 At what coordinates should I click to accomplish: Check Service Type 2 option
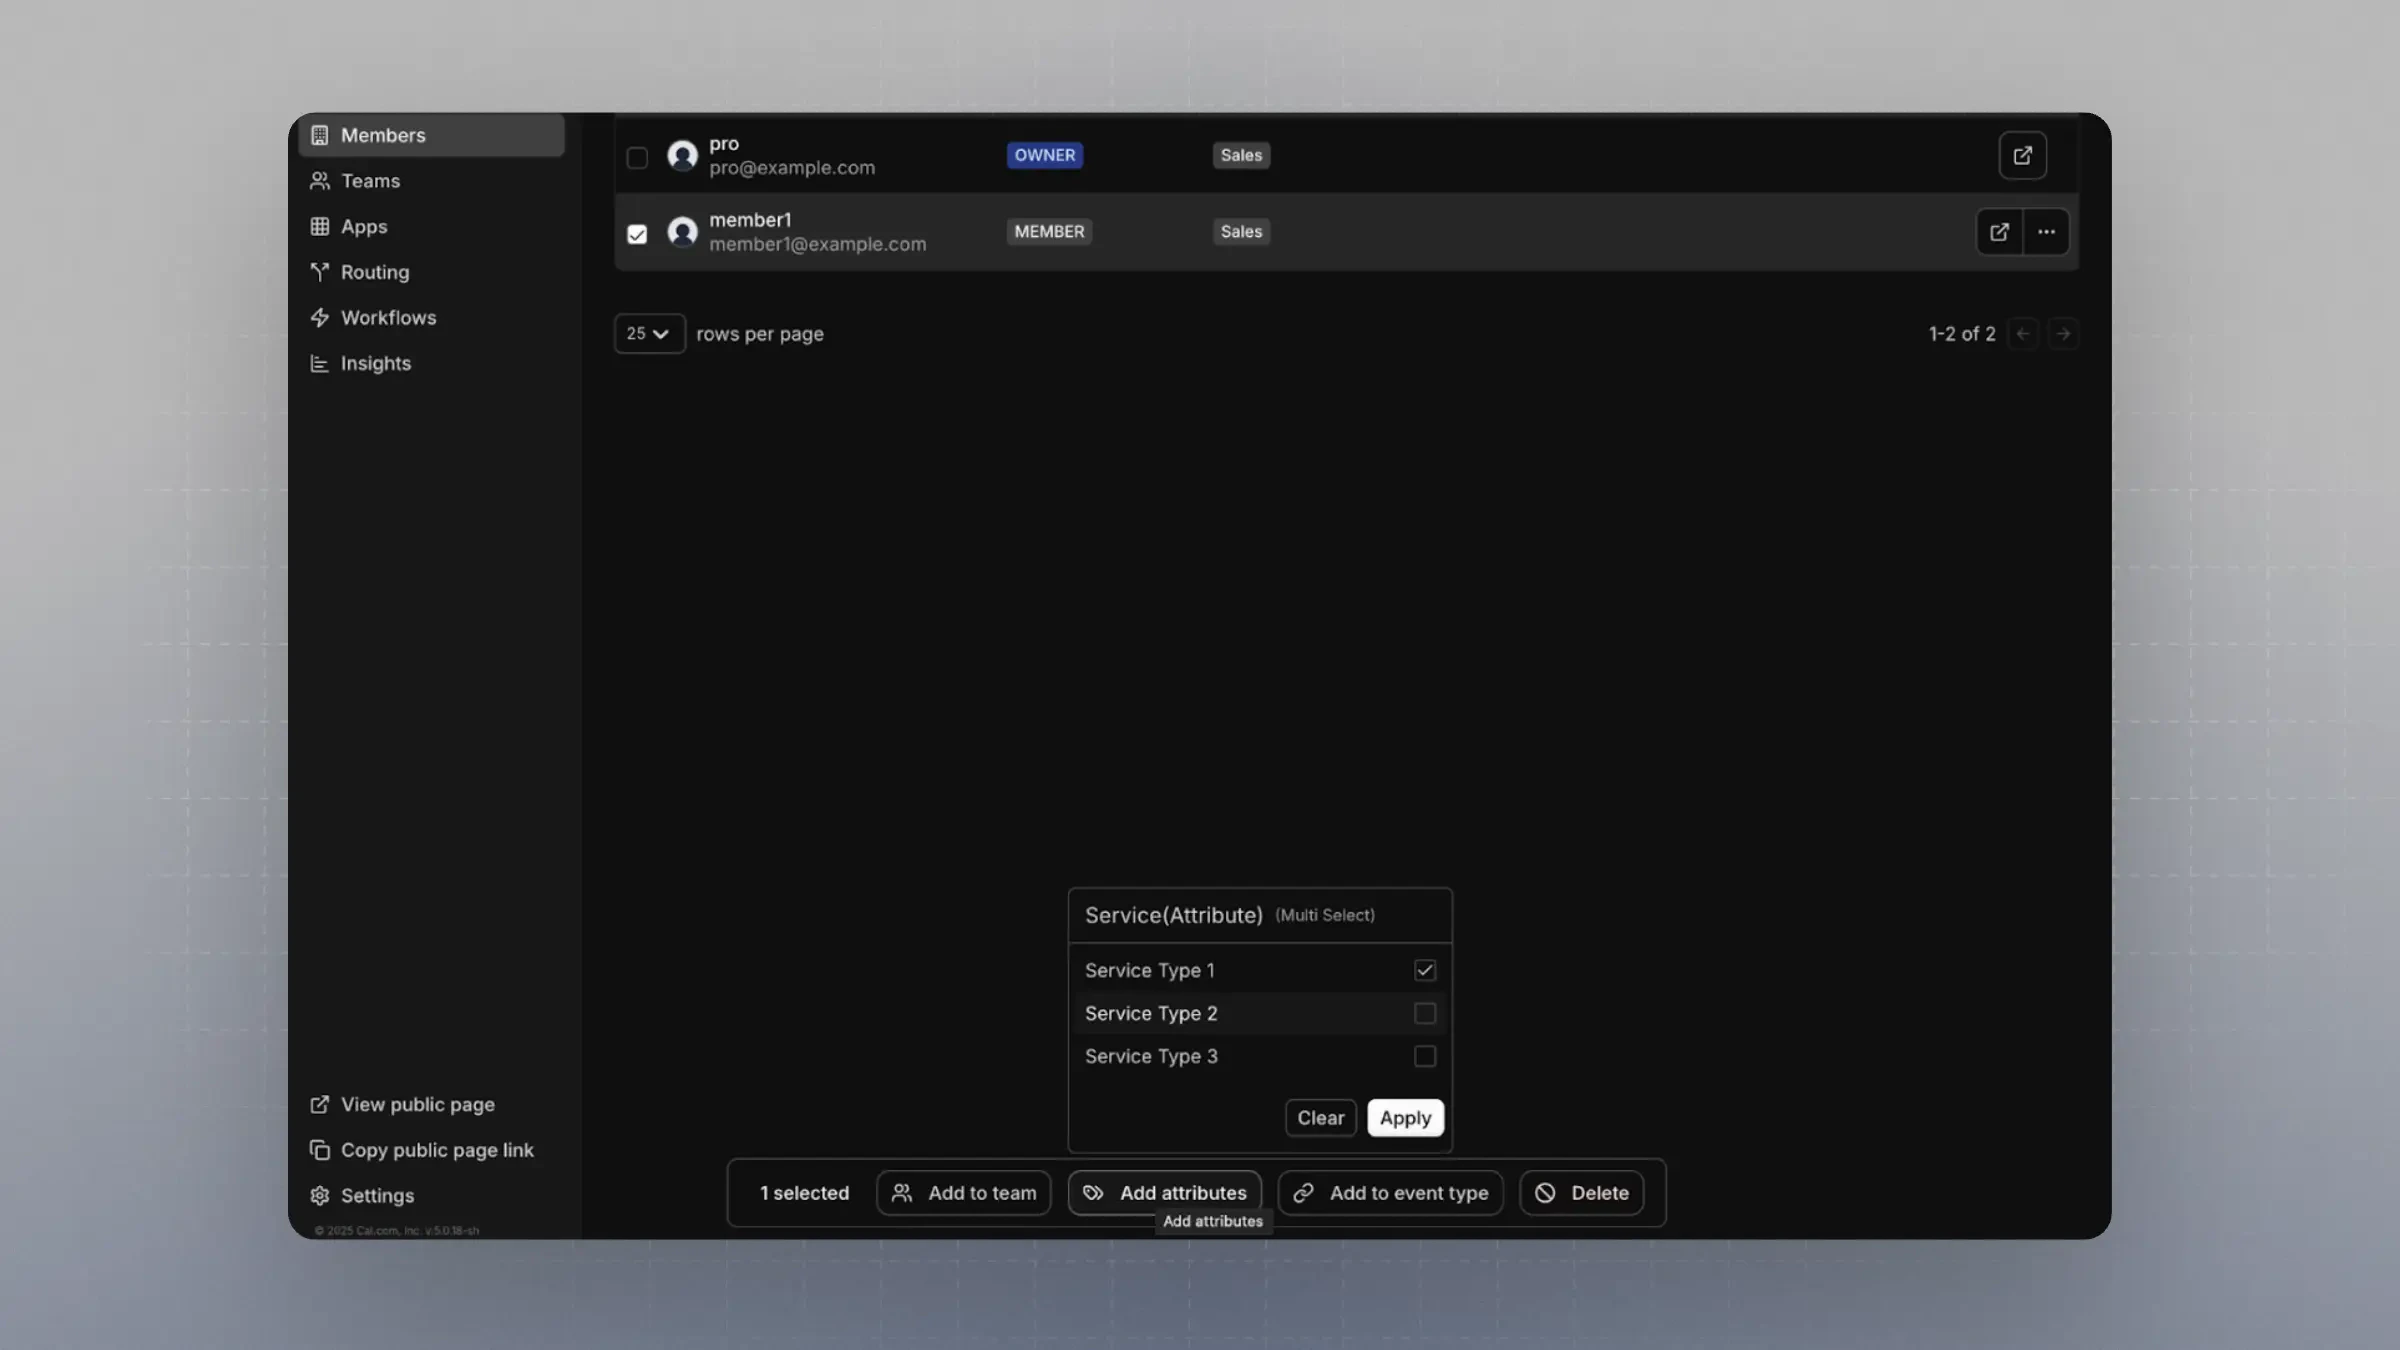1424,1014
